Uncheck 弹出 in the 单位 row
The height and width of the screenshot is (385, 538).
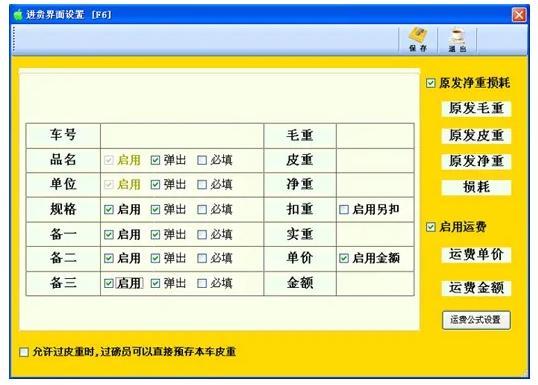155,185
